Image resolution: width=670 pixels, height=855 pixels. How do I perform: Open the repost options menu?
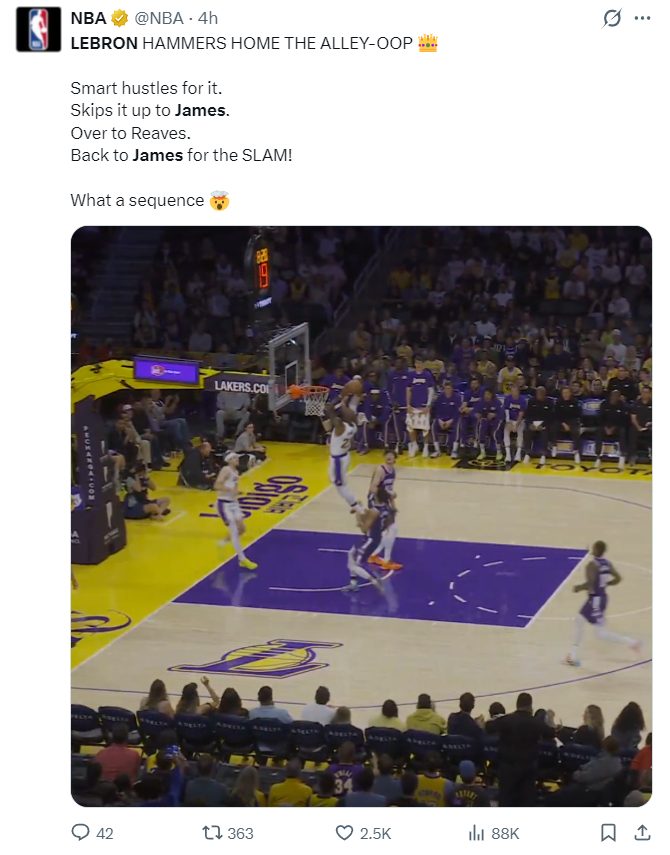212,832
